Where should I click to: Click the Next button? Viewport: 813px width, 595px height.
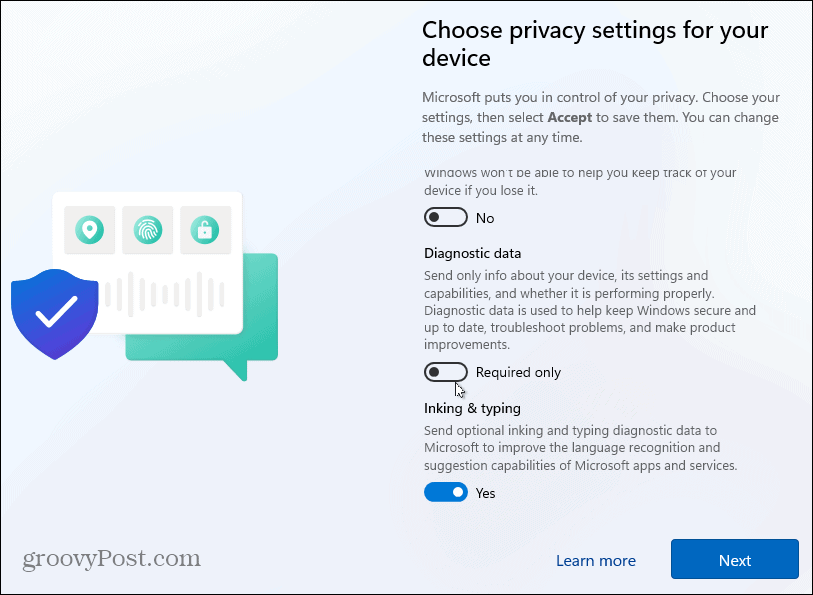734,560
